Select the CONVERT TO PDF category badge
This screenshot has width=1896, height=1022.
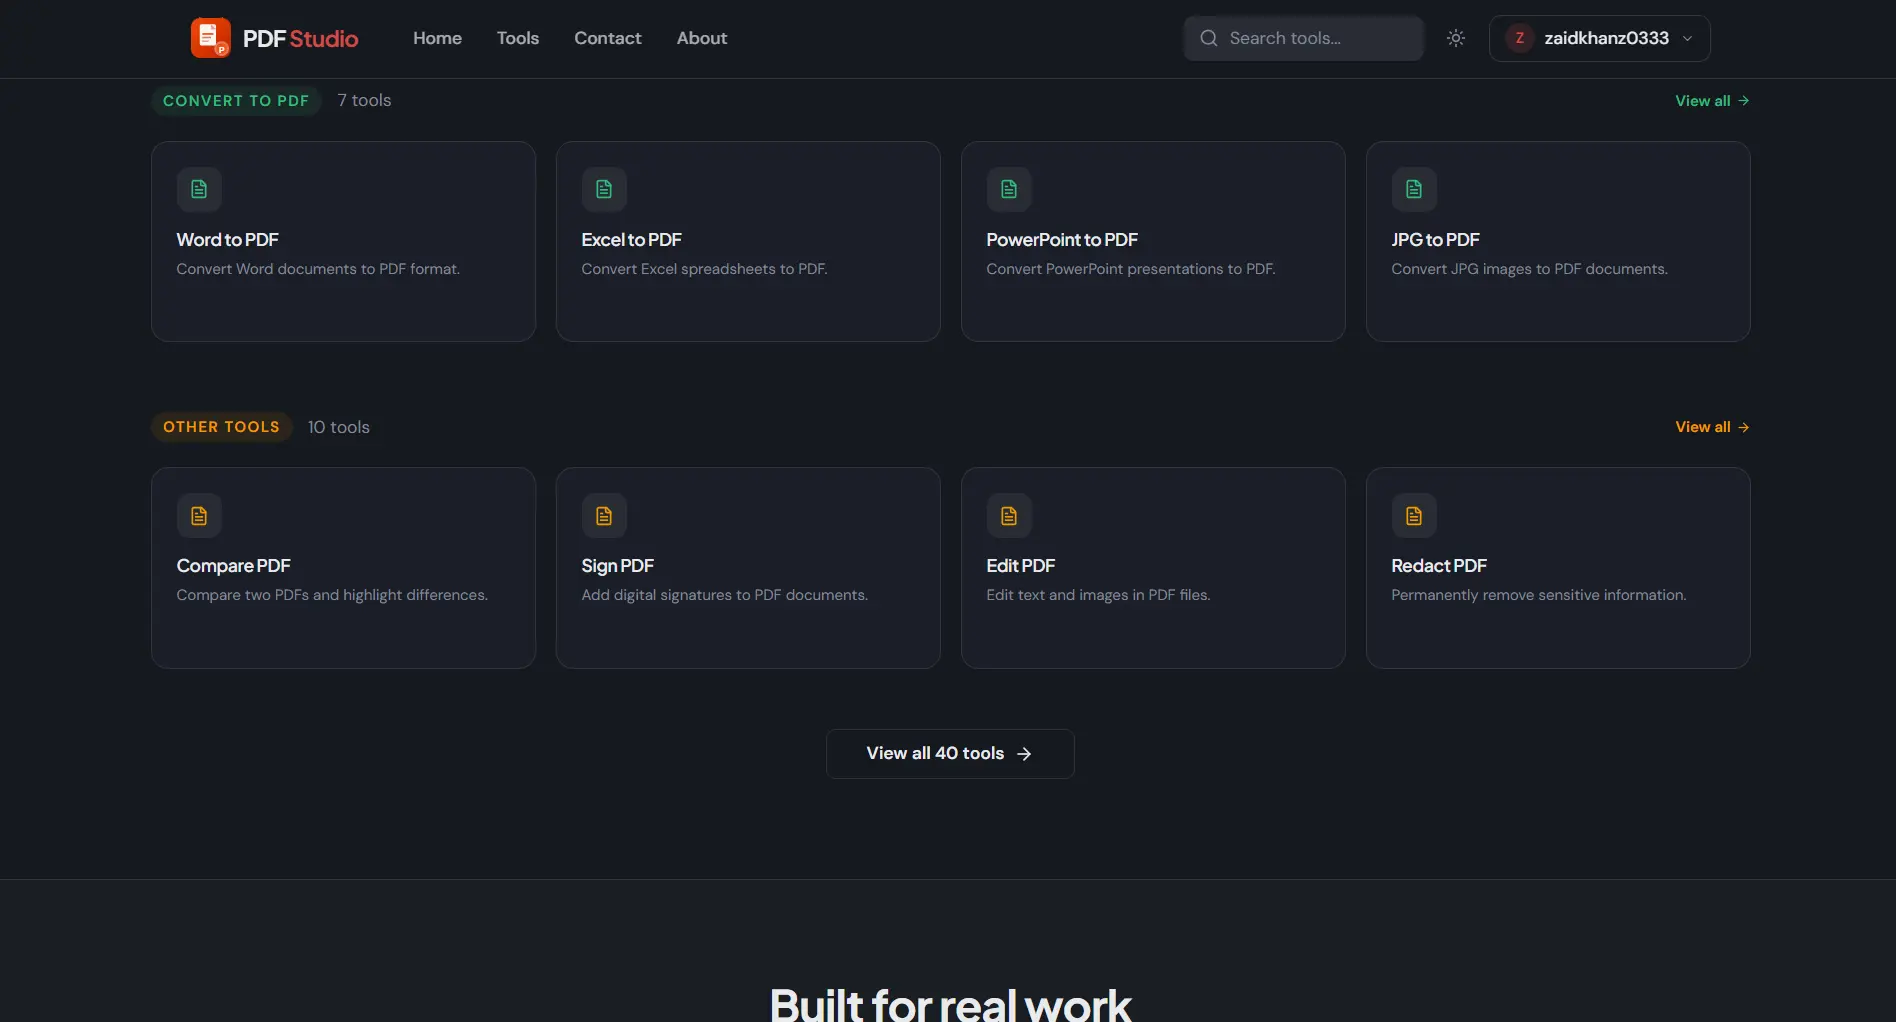(x=236, y=101)
